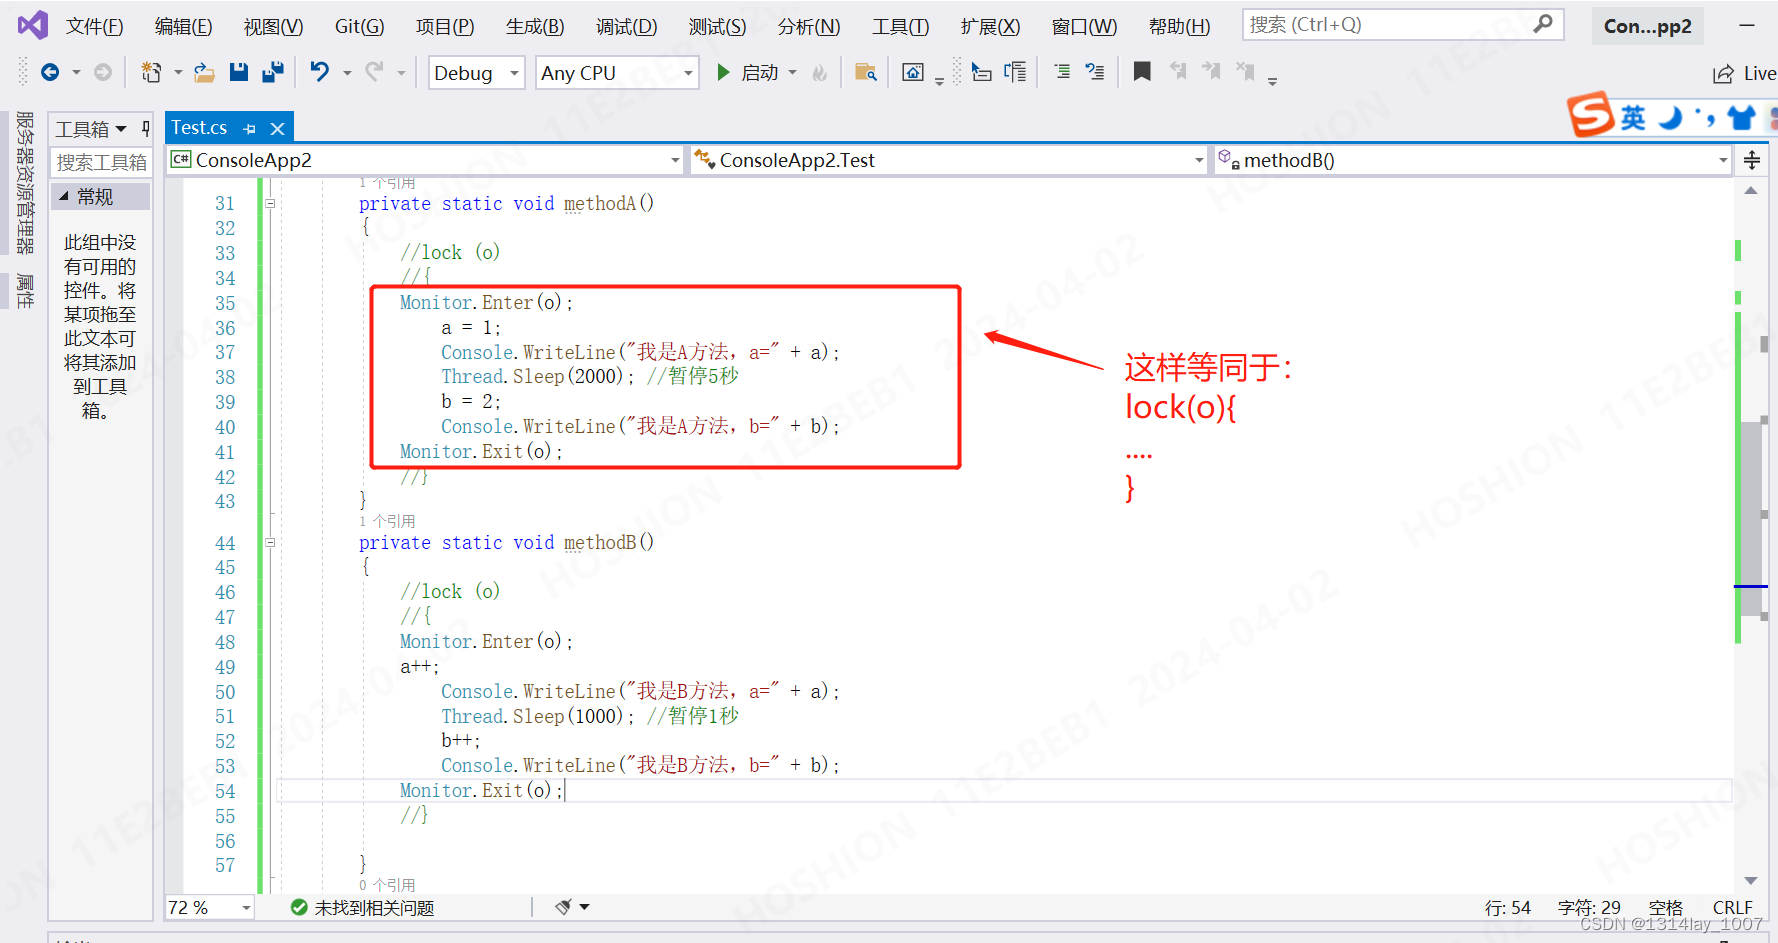Save the current file with Save icon

(x=238, y=72)
